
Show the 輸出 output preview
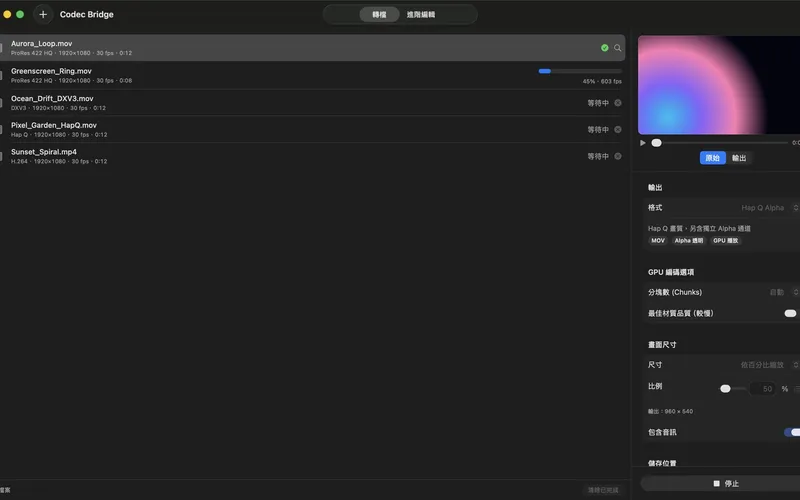[x=739, y=158]
